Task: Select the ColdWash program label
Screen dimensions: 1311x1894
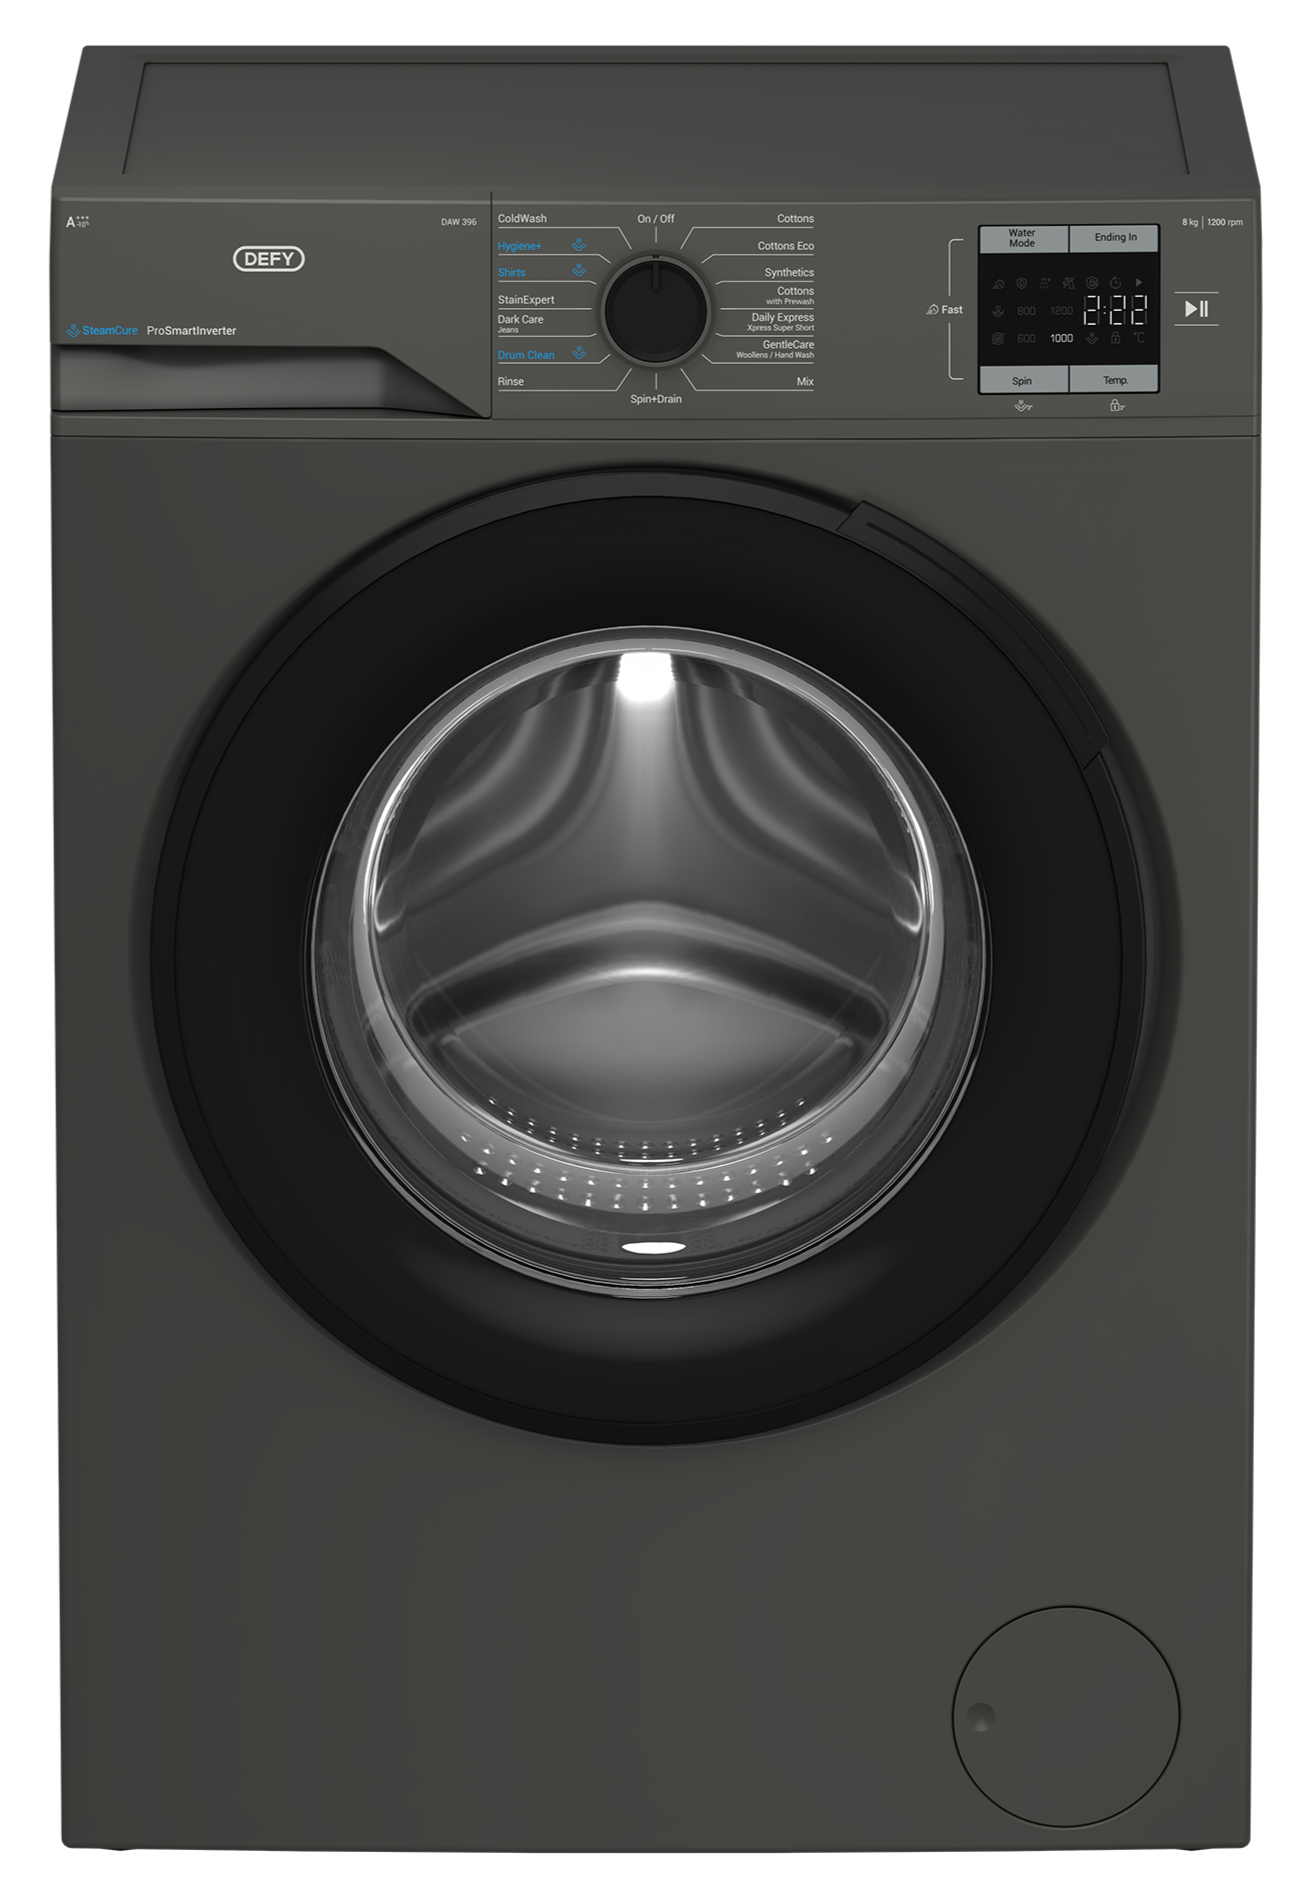Action: [522, 219]
